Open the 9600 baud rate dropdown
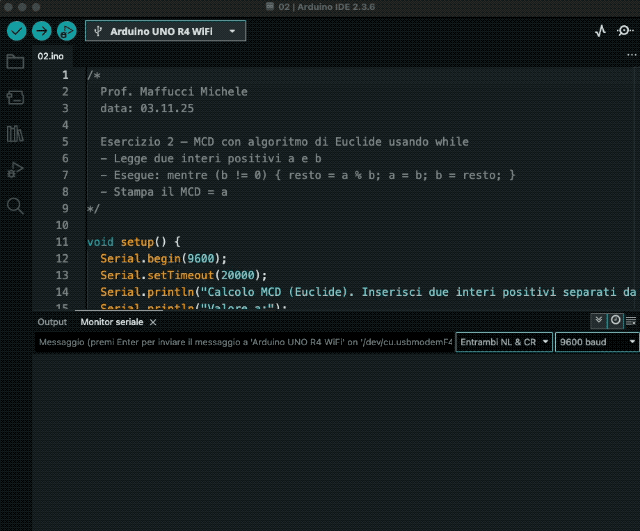640x531 pixels. click(597, 342)
